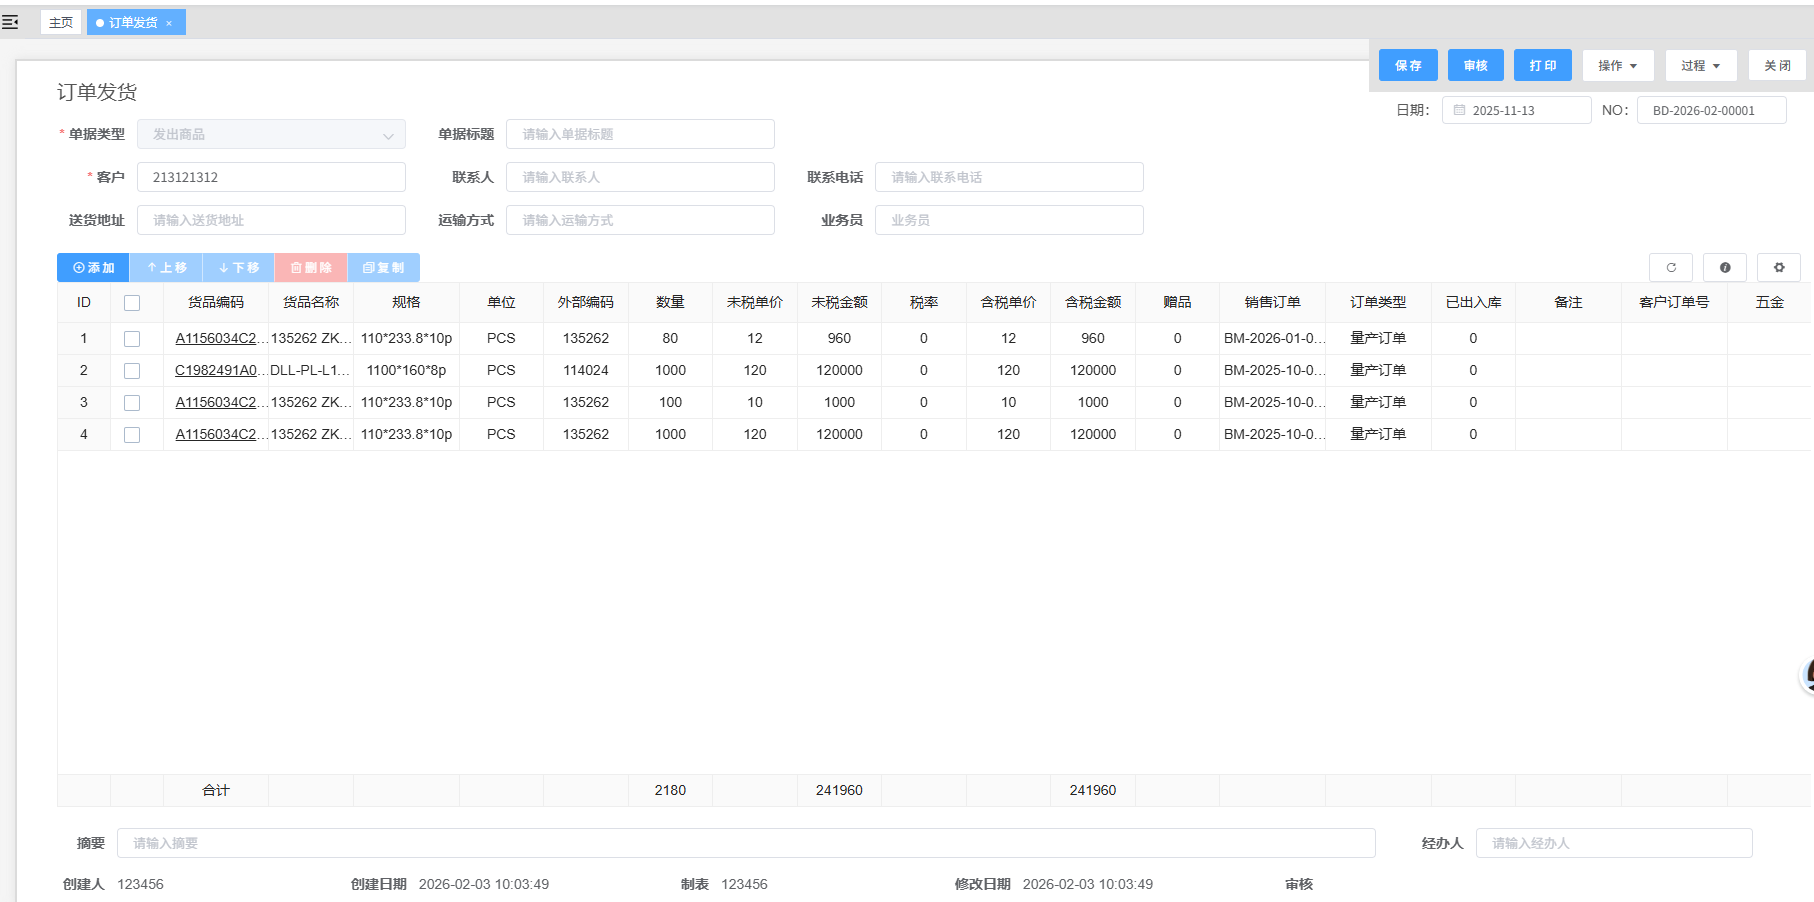The image size is (1814, 902).
Task: Switch to the 主页 tab
Action: tap(61, 22)
